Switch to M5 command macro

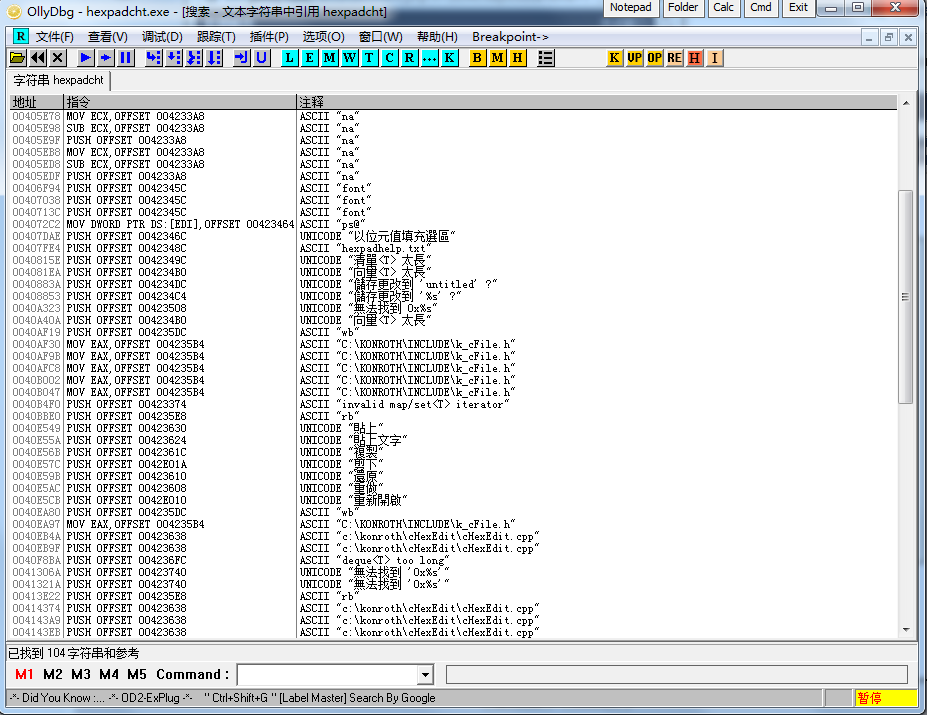[x=137, y=674]
